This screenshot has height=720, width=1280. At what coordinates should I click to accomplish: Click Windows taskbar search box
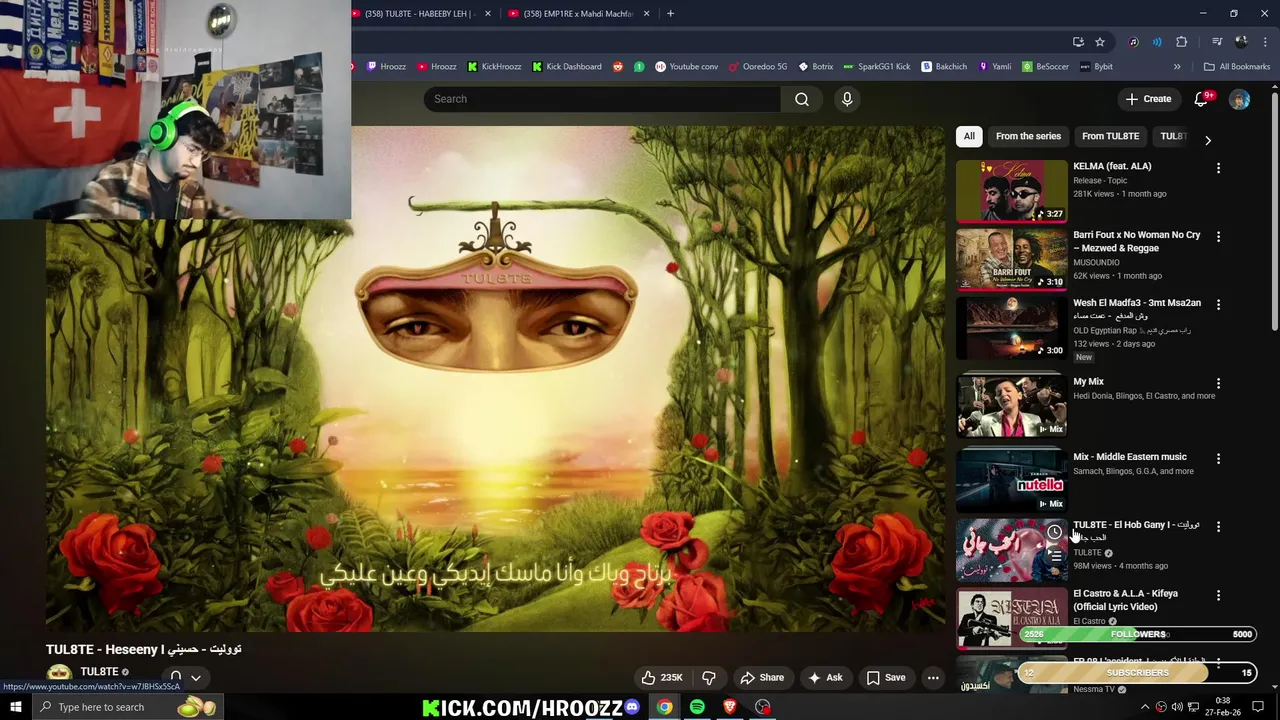(x=126, y=707)
